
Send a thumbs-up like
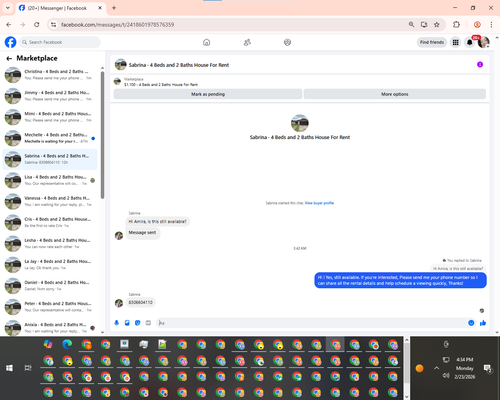(483, 323)
